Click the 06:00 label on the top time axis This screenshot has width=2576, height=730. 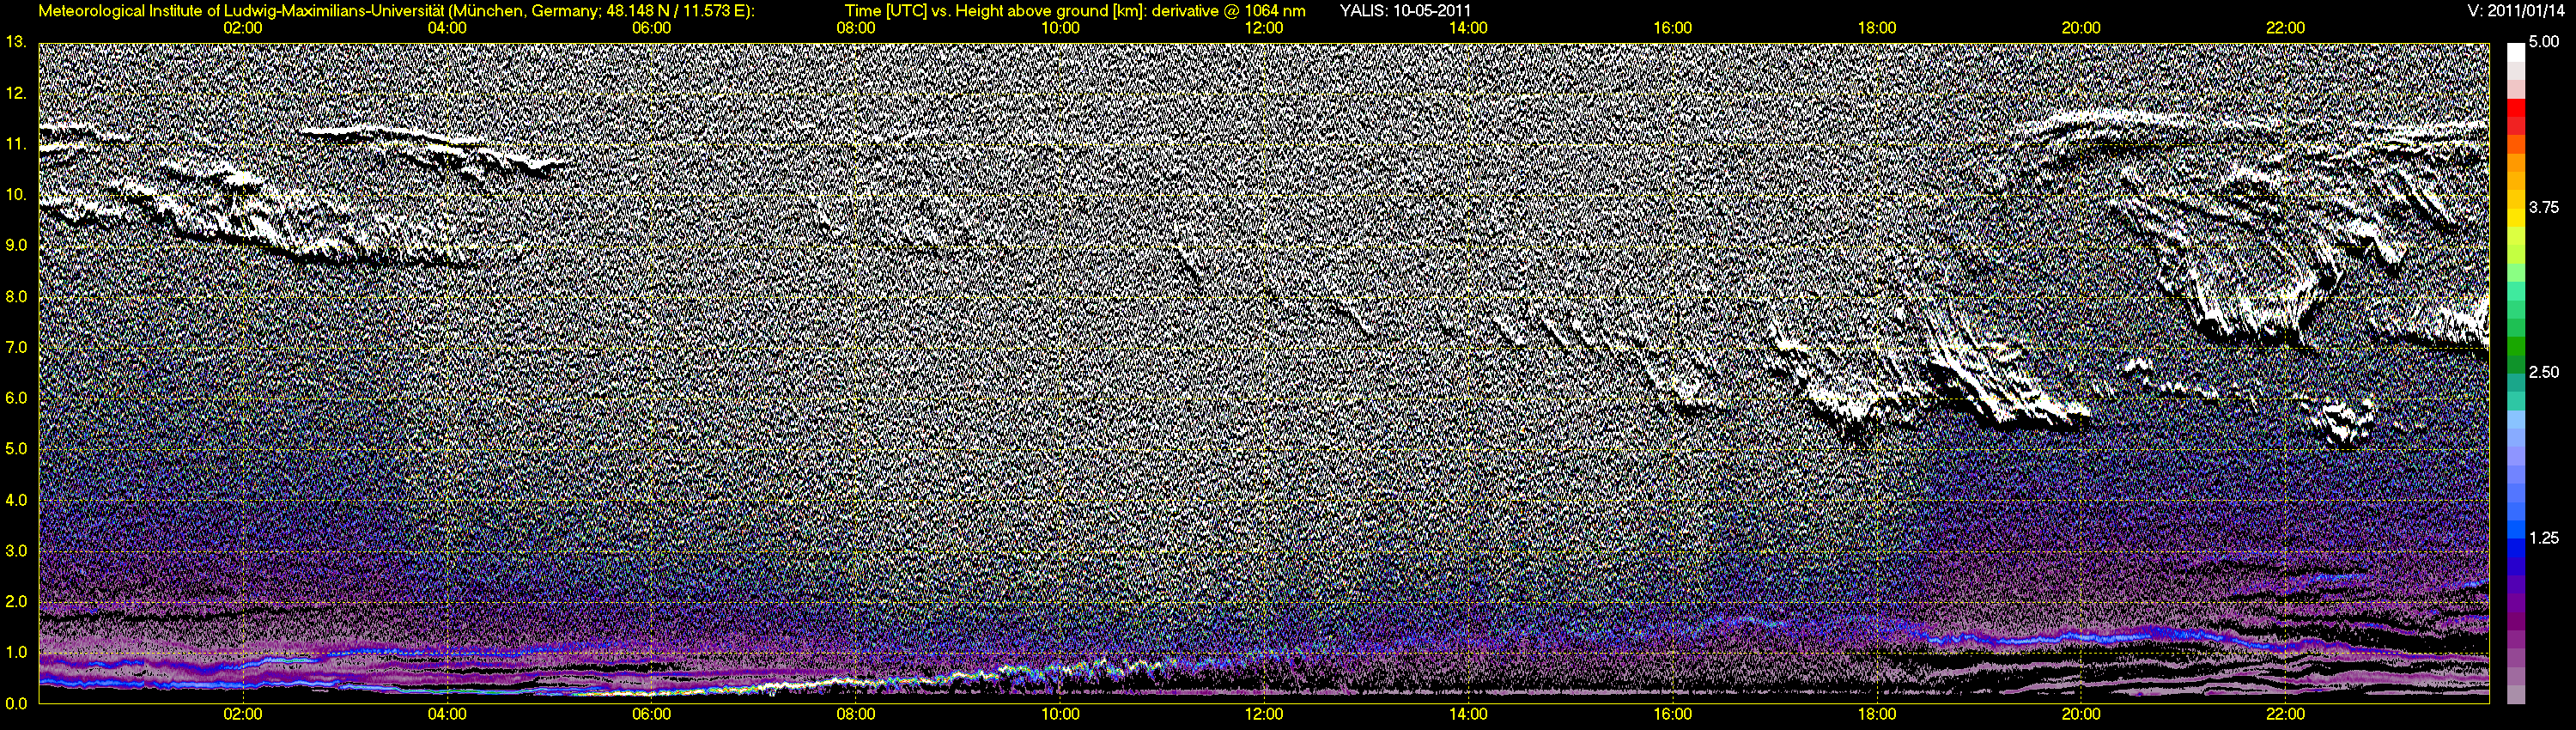[651, 28]
